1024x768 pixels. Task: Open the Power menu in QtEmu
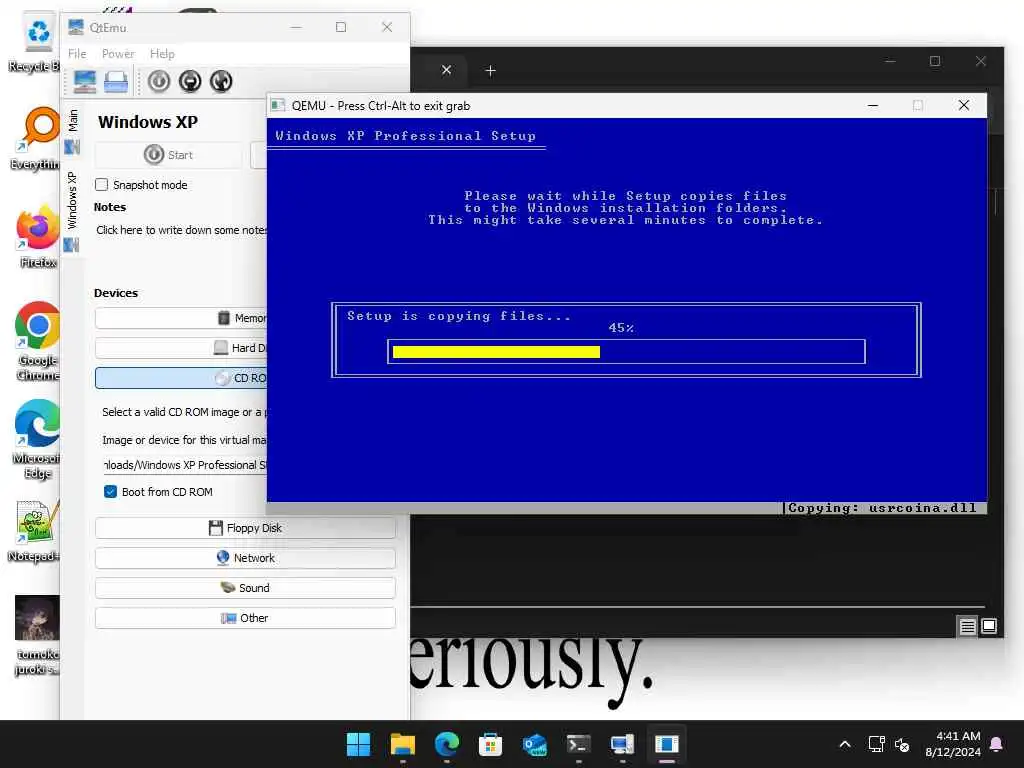[118, 54]
